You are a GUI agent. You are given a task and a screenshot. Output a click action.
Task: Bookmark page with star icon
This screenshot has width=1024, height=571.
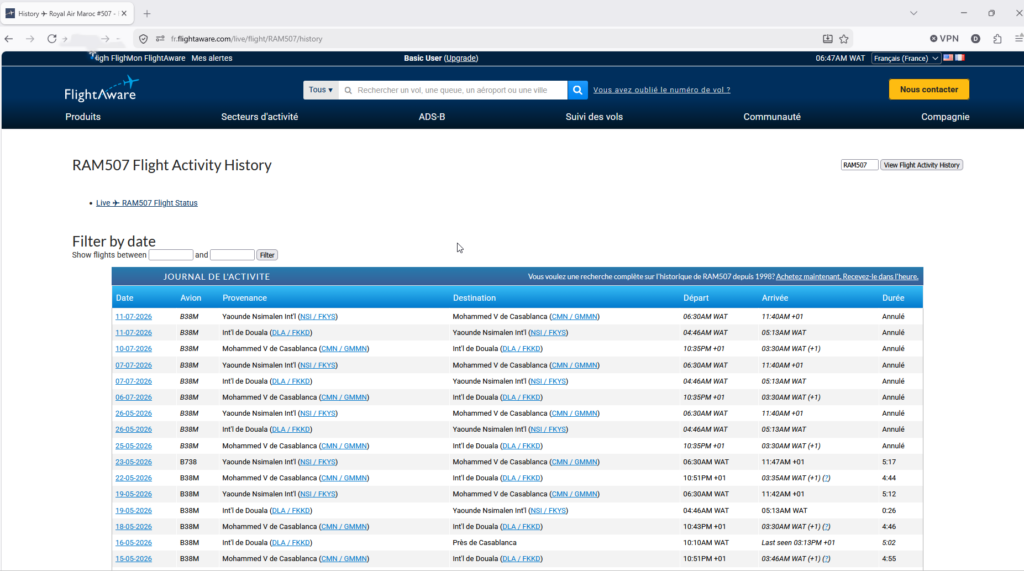point(844,39)
